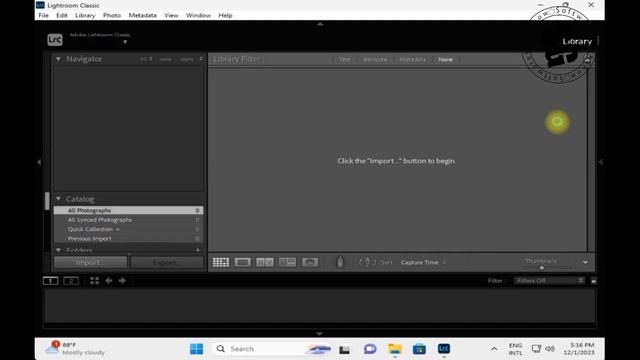Select Quick Collection in Catalog
Viewport: 640px width, 360px height.
(x=128, y=229)
